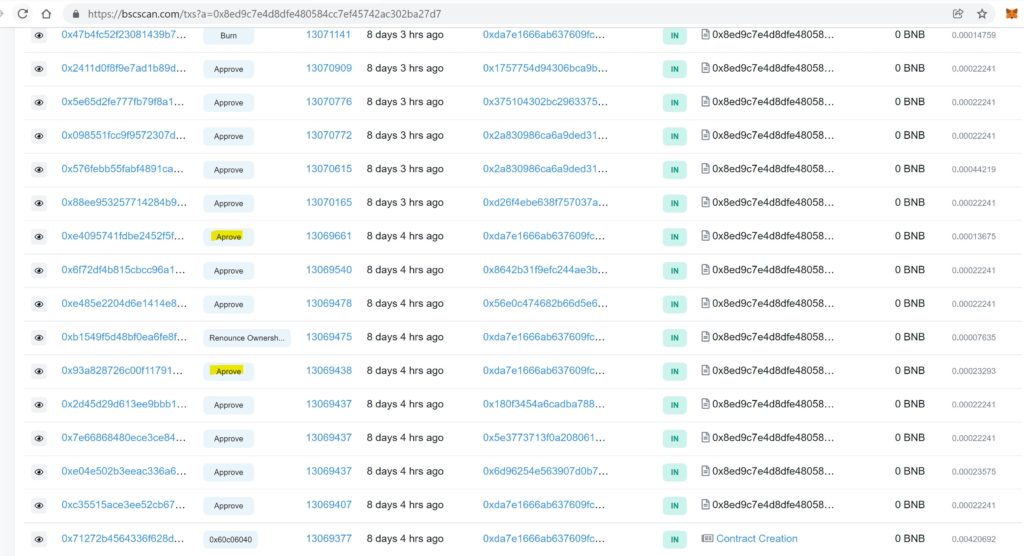Click highlighted Aprove badge in block 13069438 row
This screenshot has height=556, width=1024.
[x=227, y=371]
